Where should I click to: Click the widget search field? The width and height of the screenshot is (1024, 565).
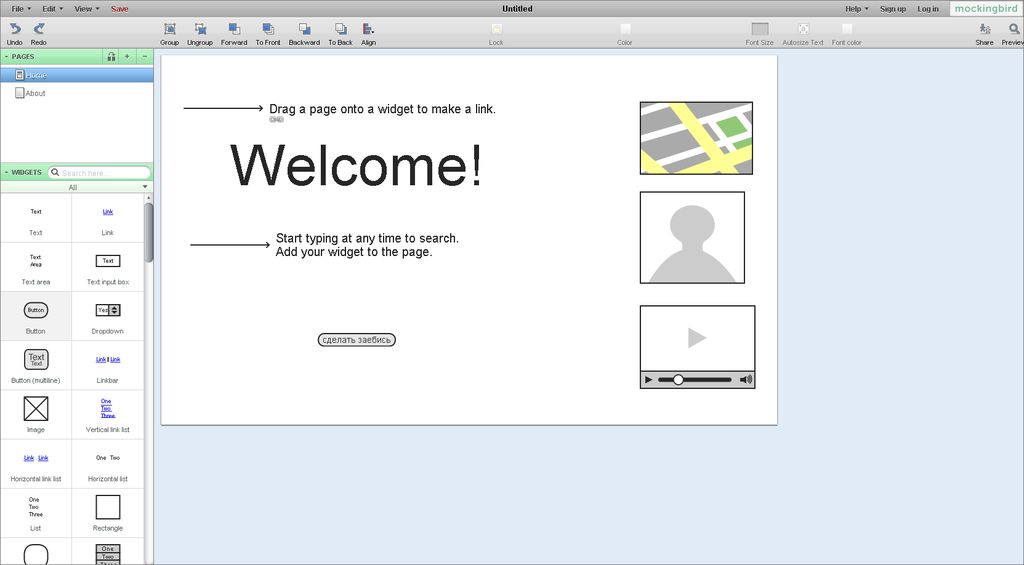pyautogui.click(x=100, y=172)
